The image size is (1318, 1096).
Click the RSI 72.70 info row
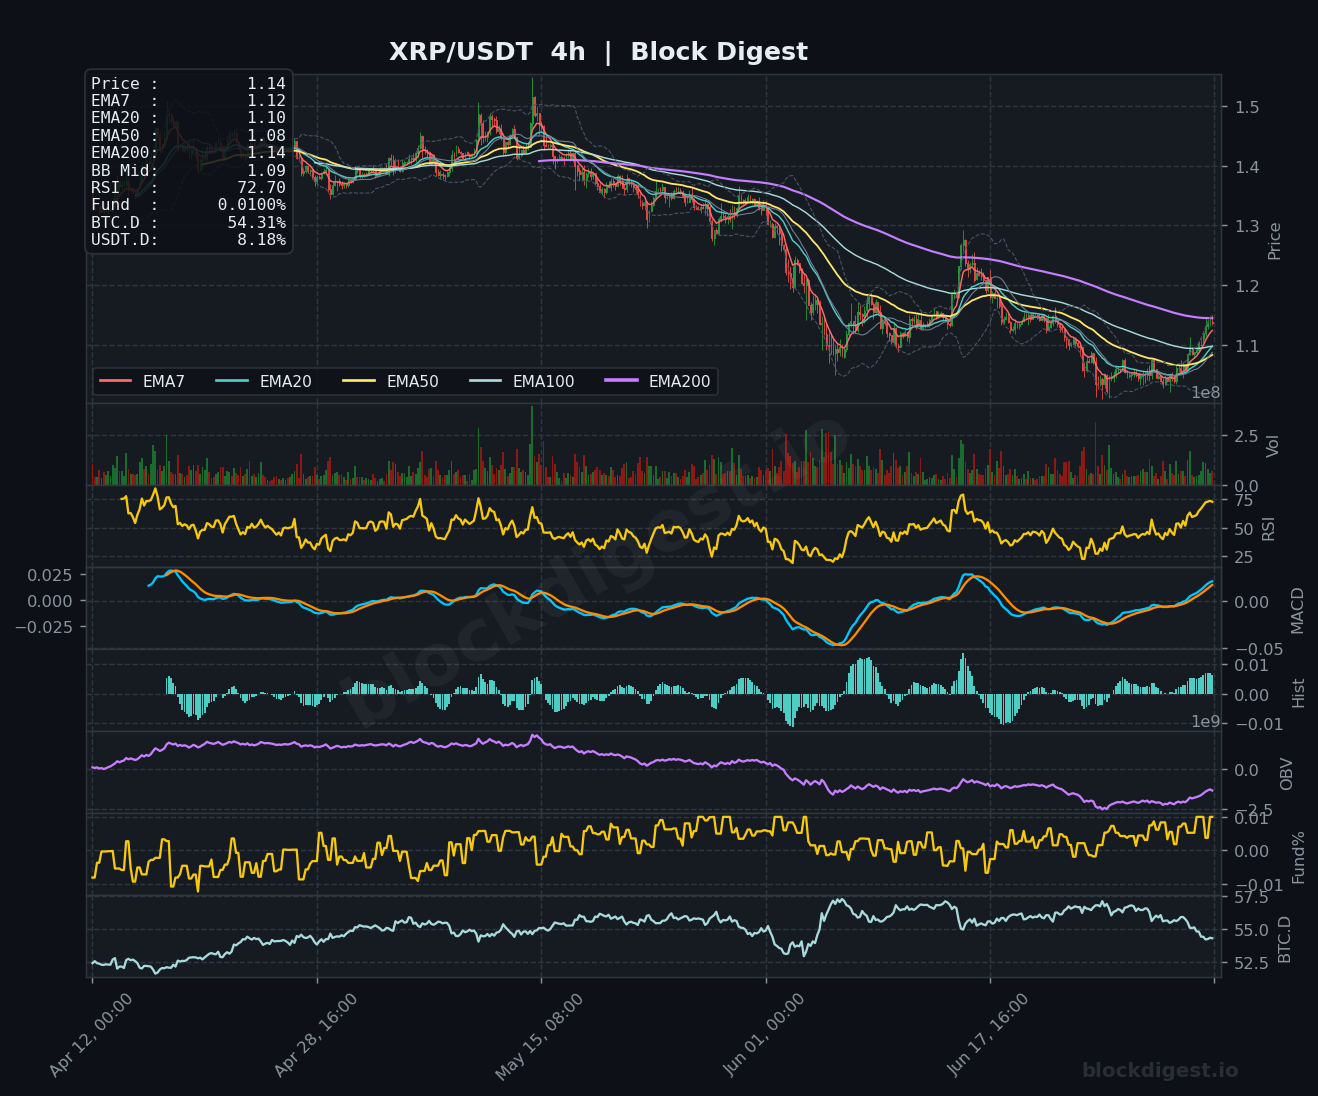188,188
